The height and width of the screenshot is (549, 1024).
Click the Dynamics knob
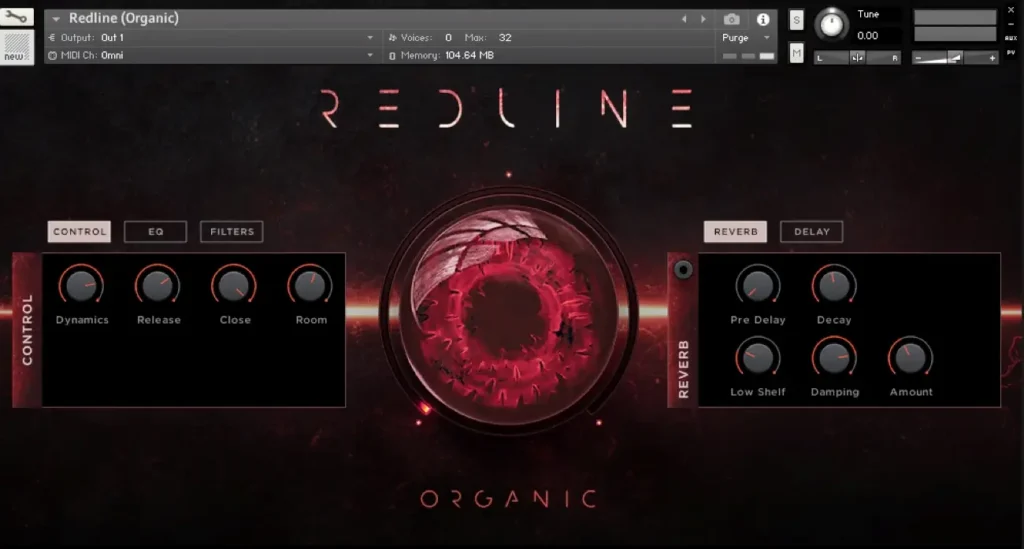pyautogui.click(x=81, y=286)
